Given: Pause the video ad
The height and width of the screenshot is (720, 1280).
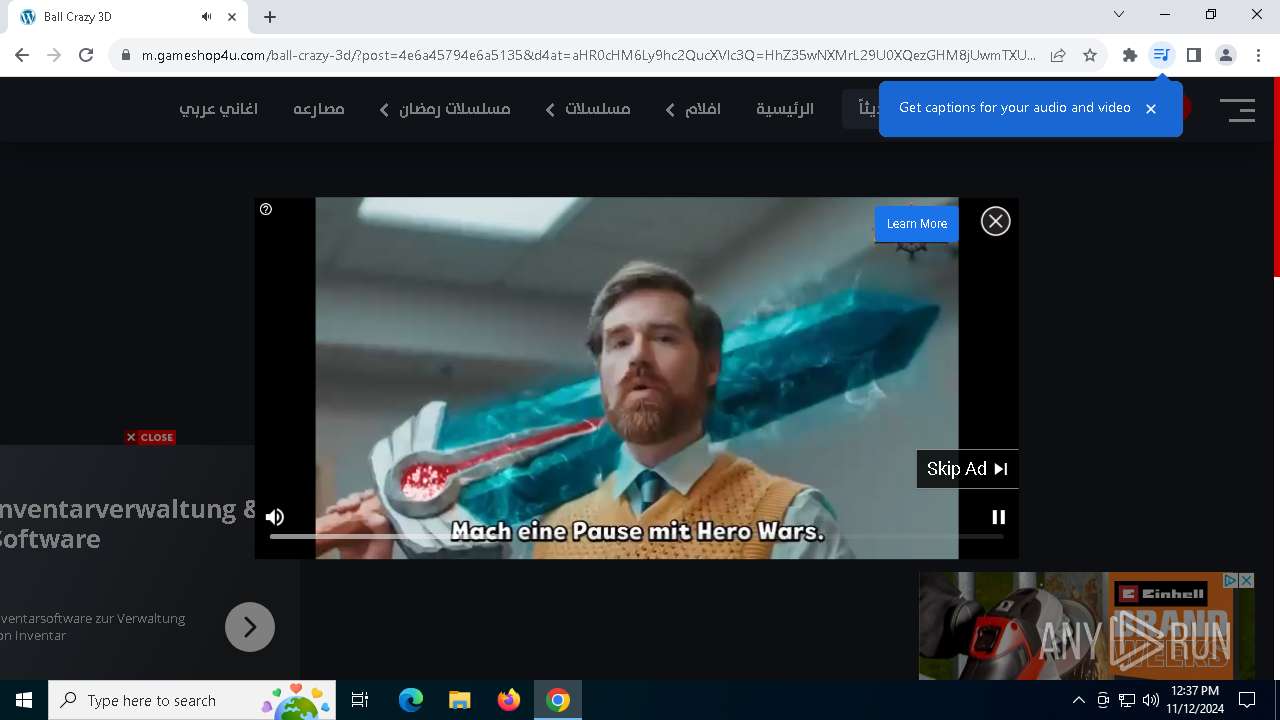Looking at the screenshot, I should [x=998, y=517].
